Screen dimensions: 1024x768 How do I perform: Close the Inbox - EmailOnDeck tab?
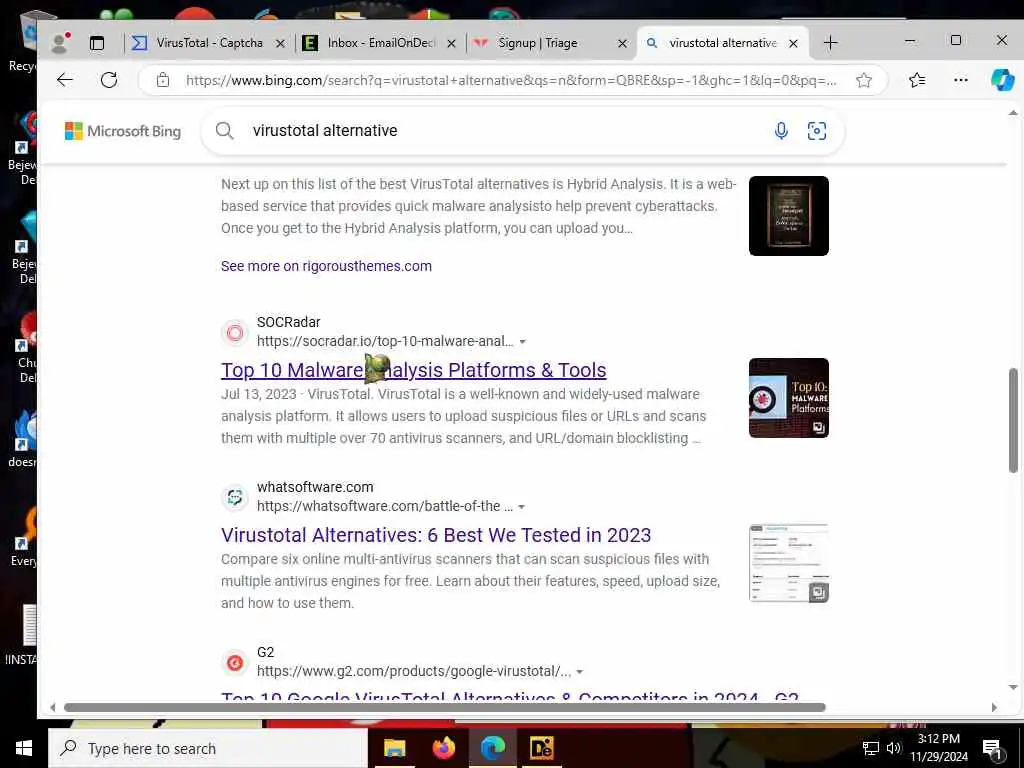tap(451, 44)
